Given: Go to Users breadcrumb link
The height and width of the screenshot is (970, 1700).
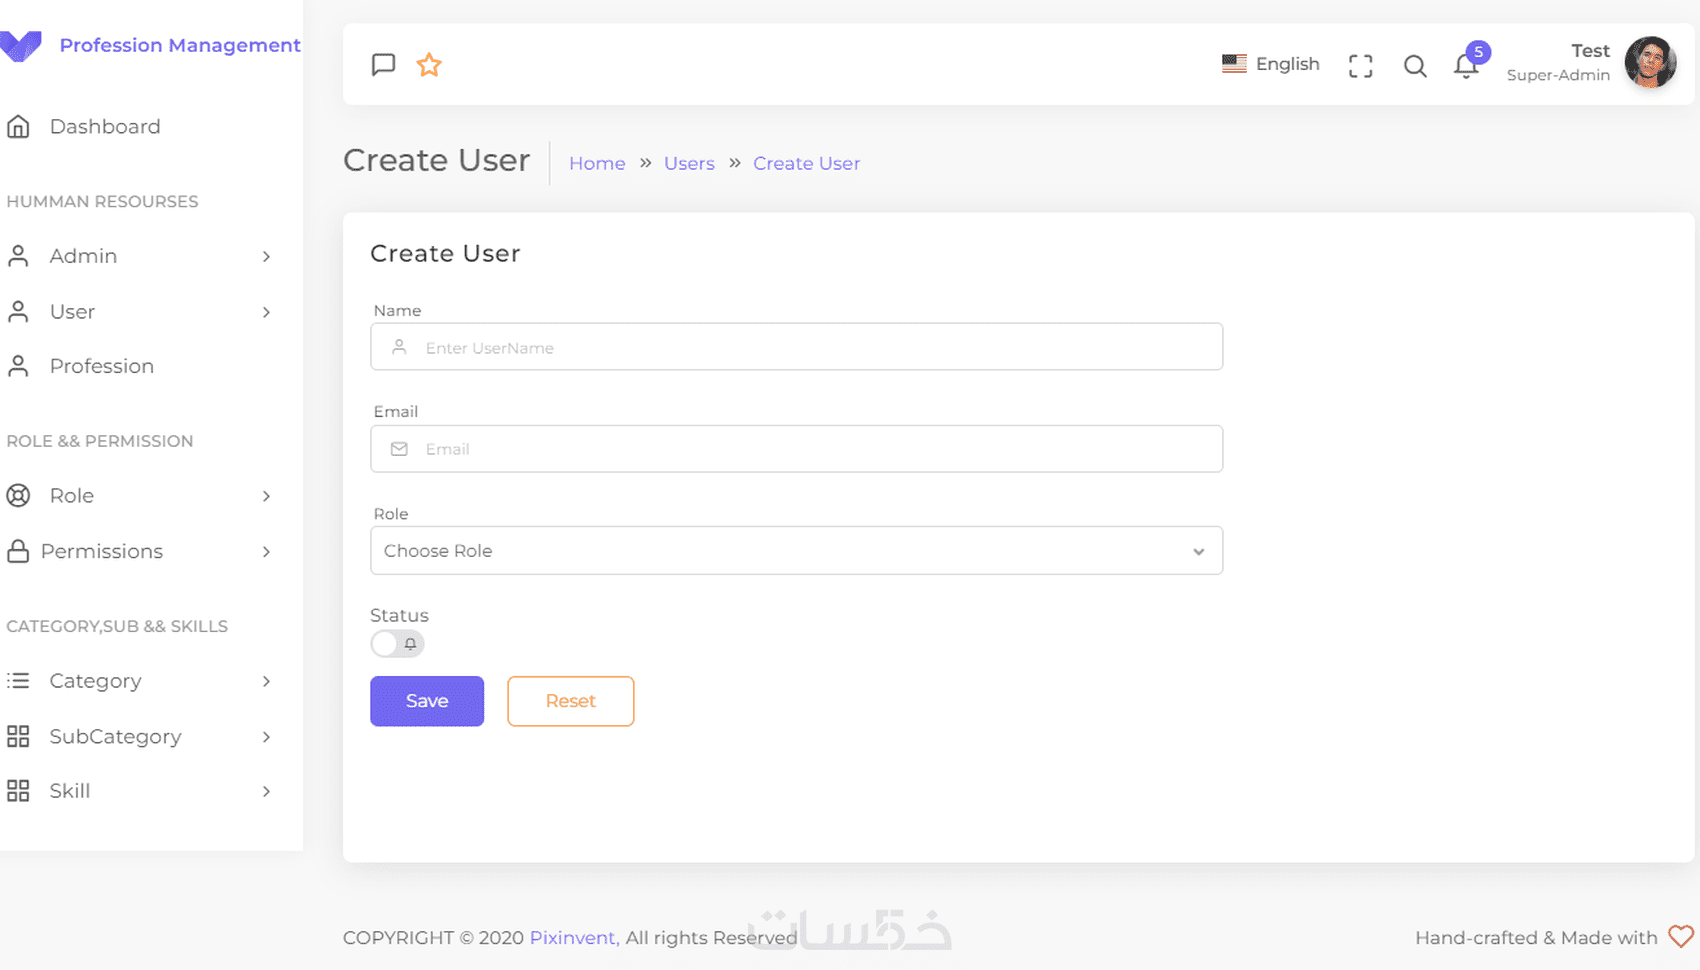Looking at the screenshot, I should 689,163.
